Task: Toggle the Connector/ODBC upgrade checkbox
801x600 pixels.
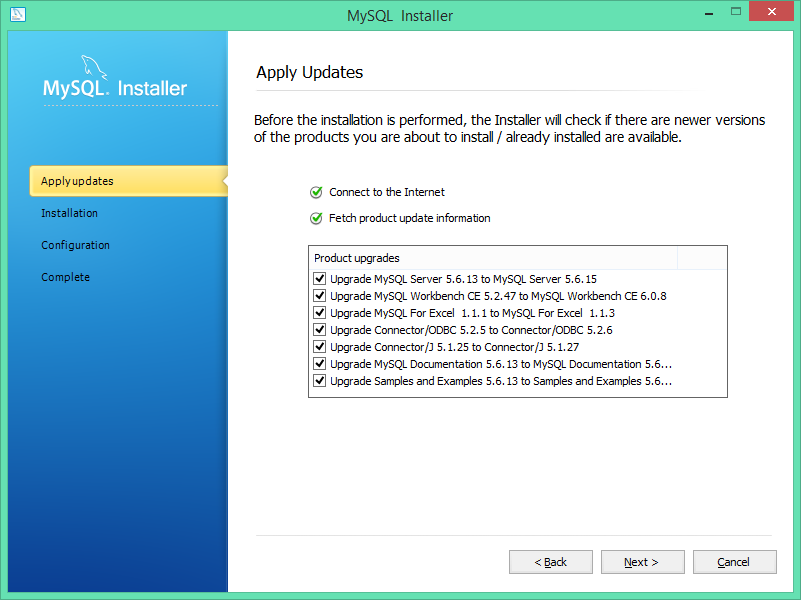Action: [320, 329]
